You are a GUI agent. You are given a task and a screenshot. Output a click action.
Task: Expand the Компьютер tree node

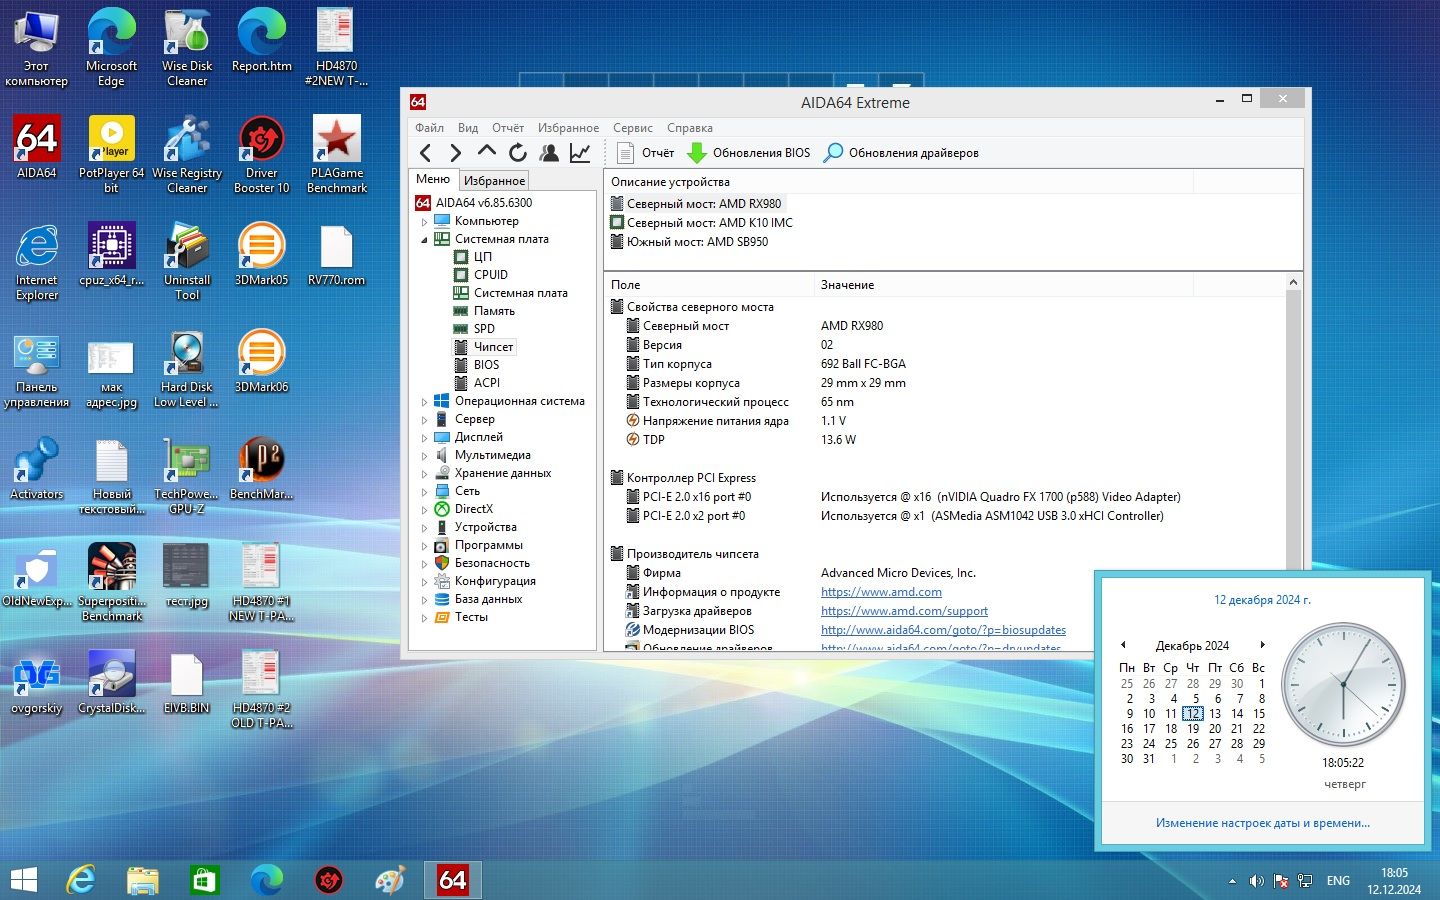[x=424, y=222]
